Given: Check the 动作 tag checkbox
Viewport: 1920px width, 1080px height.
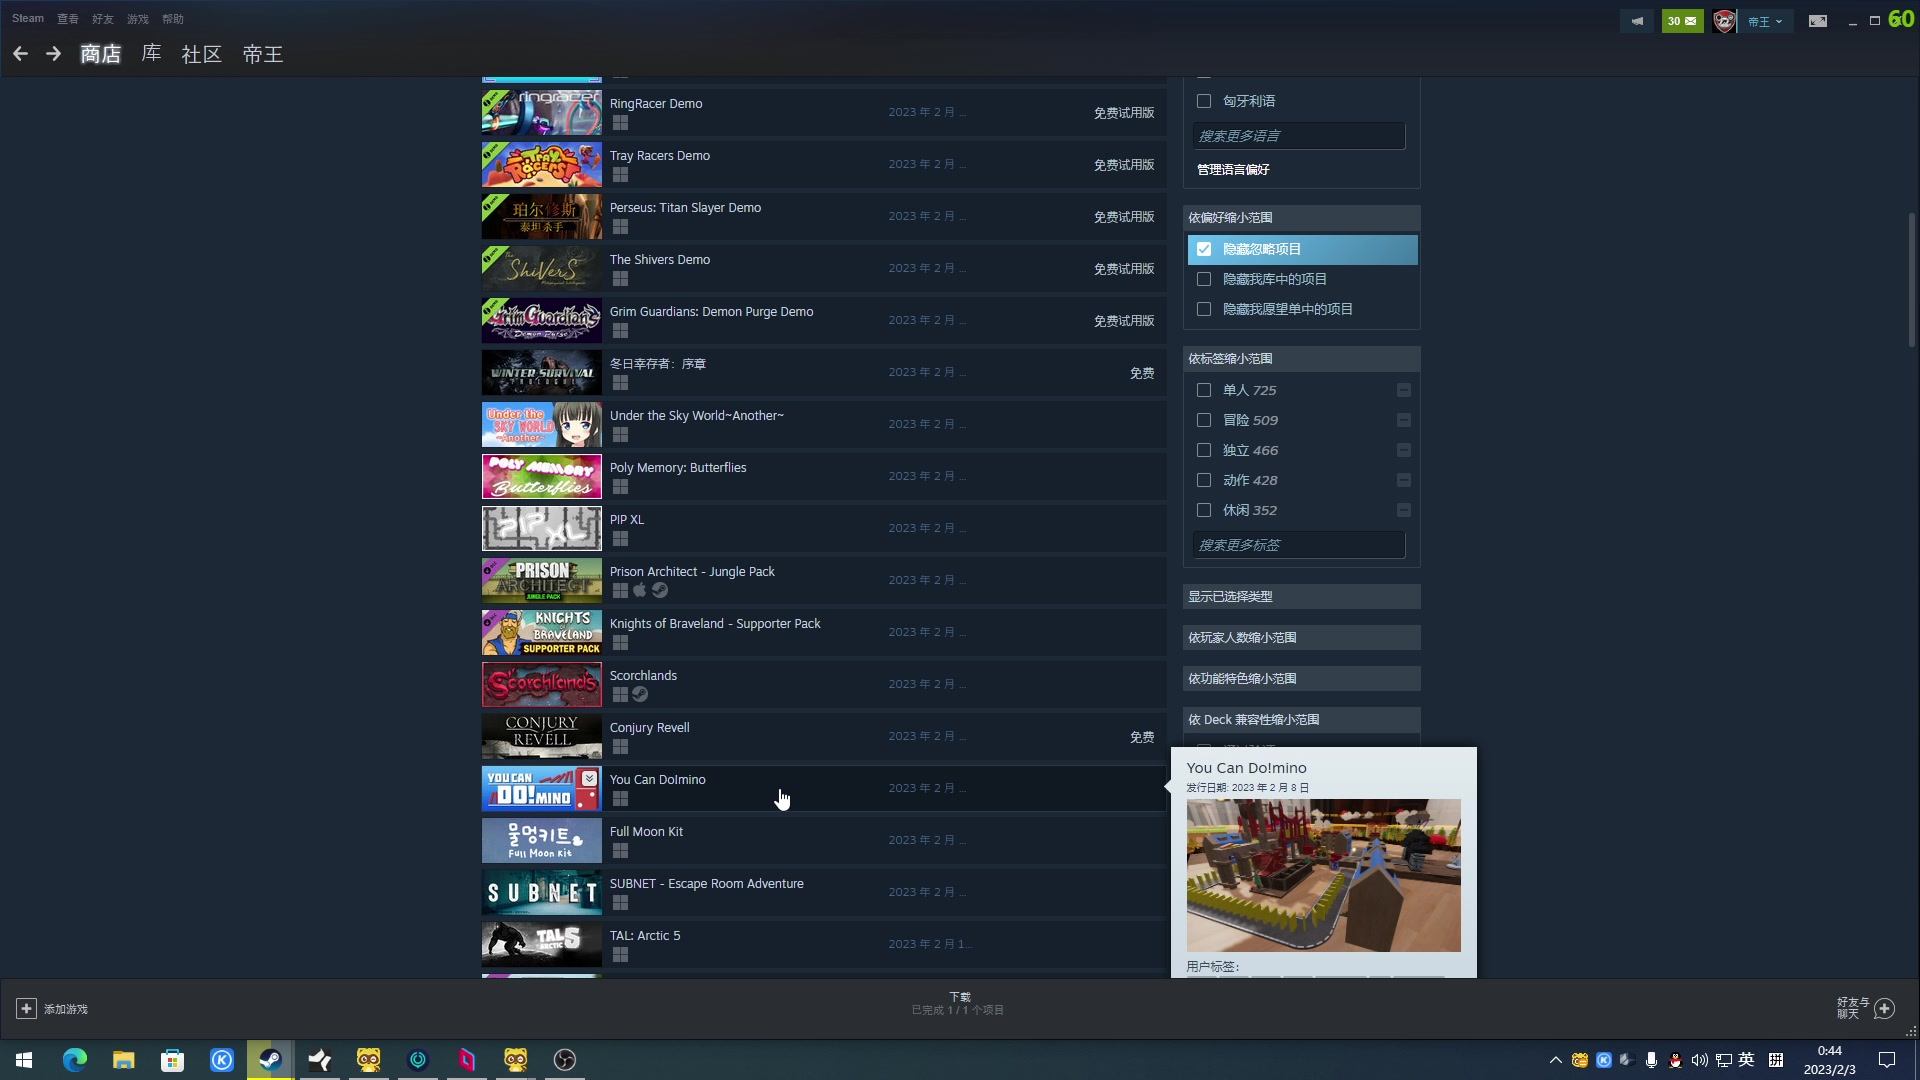Looking at the screenshot, I should 1204,480.
